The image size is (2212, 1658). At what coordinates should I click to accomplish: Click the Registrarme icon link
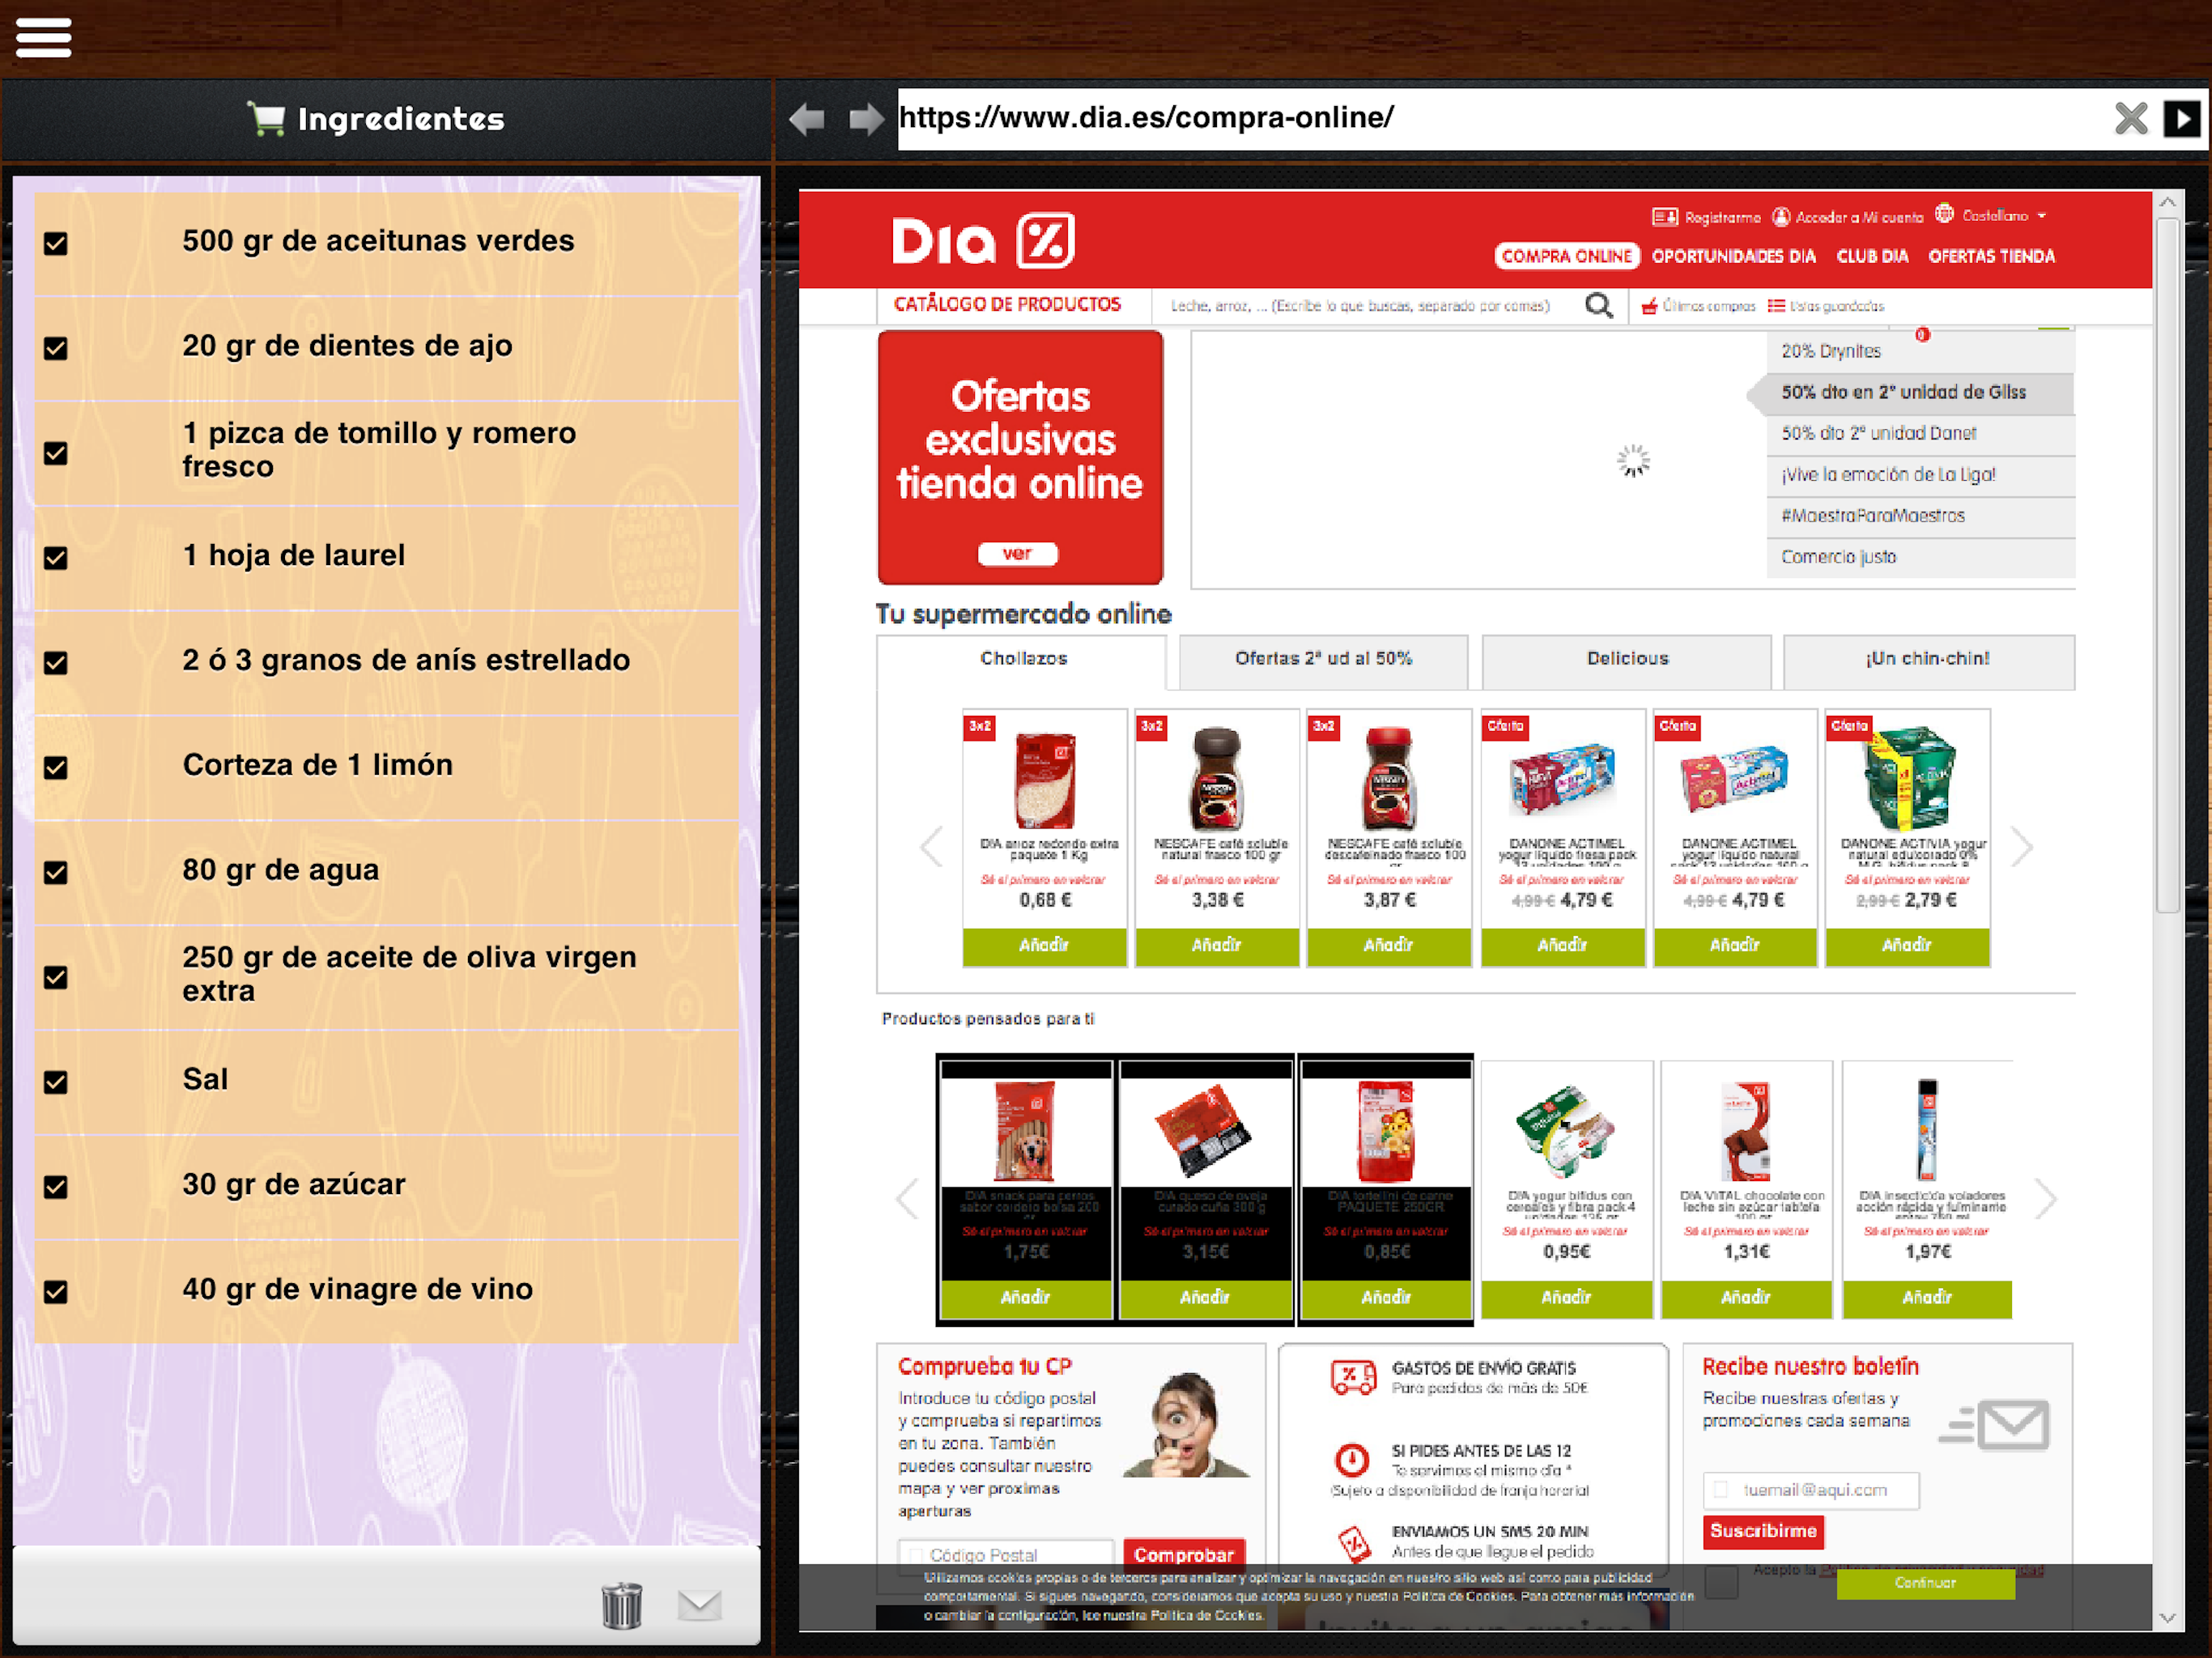tap(1706, 217)
